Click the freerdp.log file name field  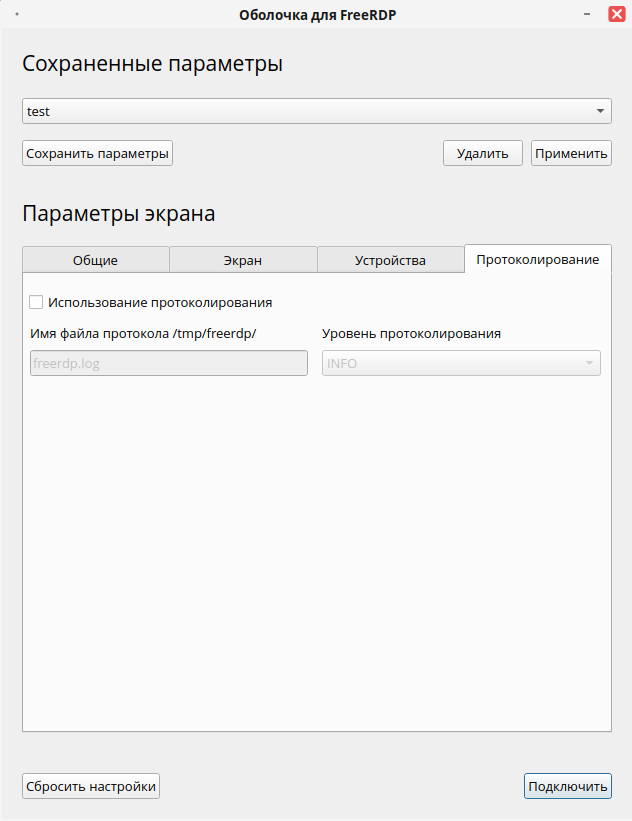169,363
